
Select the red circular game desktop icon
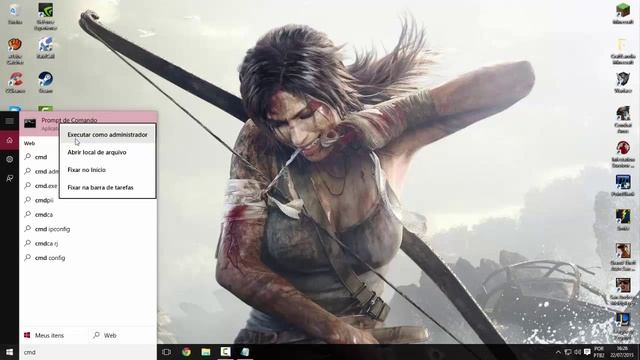pos(623,154)
